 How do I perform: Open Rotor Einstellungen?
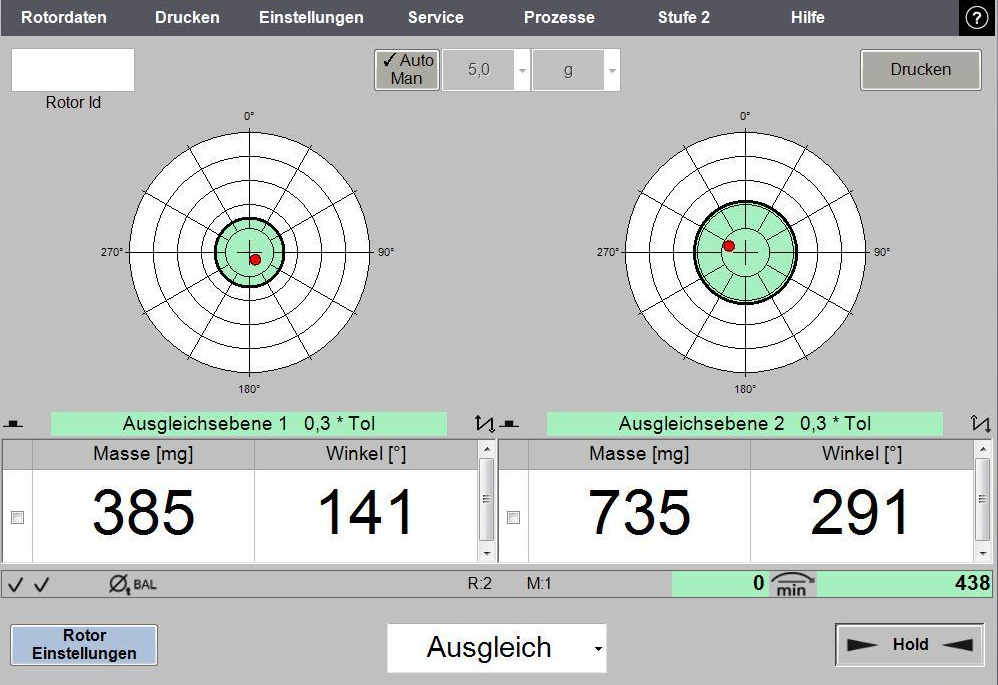(x=84, y=645)
